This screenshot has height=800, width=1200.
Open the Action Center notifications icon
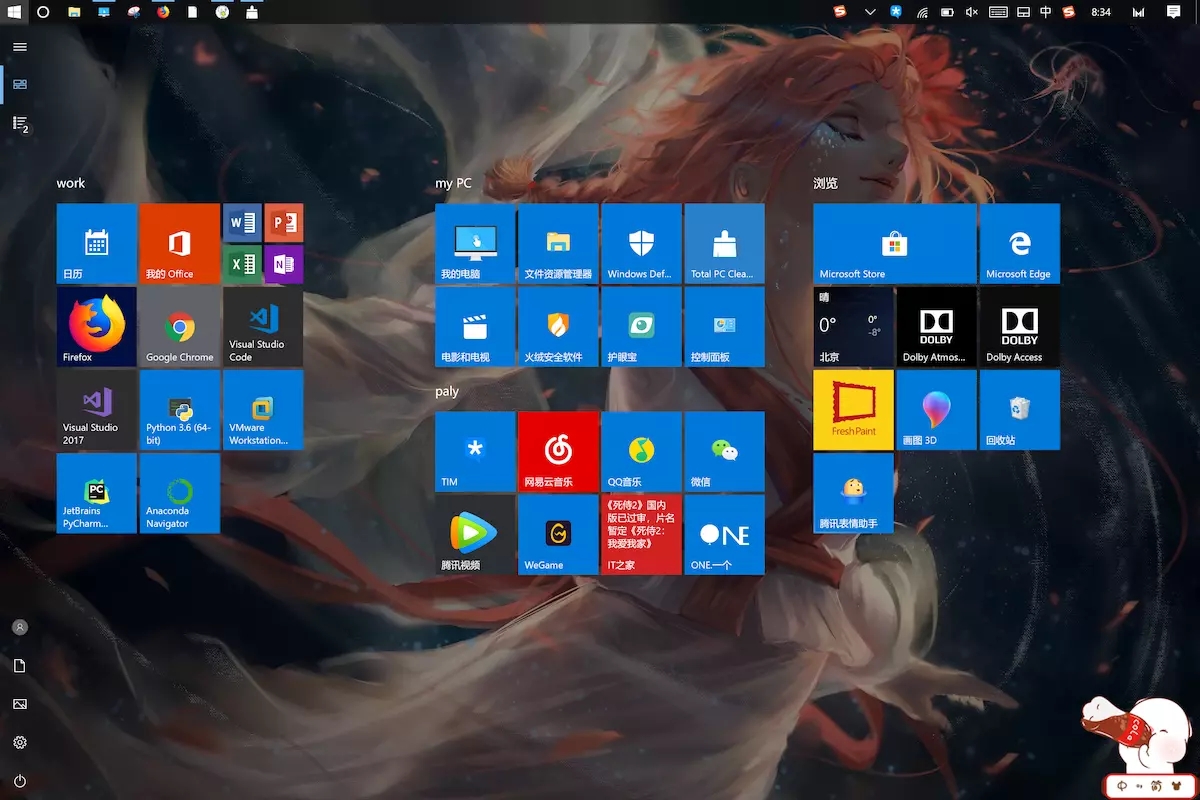click(1174, 12)
